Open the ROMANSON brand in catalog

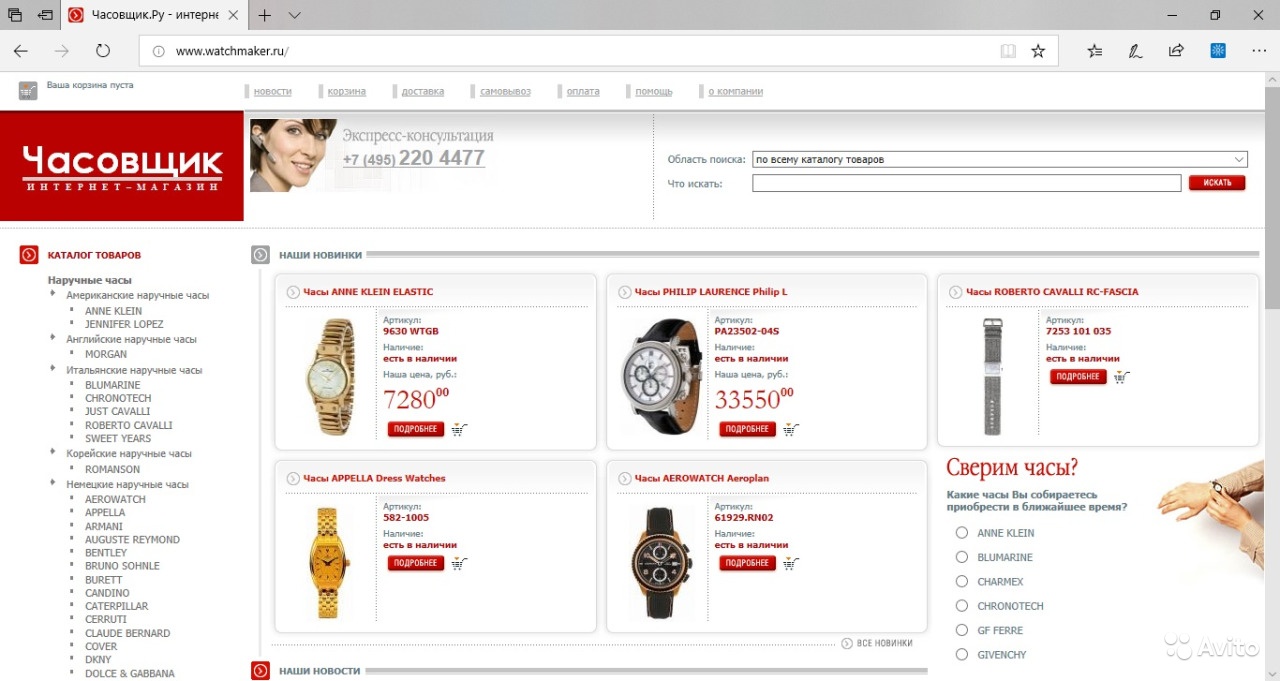coord(112,469)
